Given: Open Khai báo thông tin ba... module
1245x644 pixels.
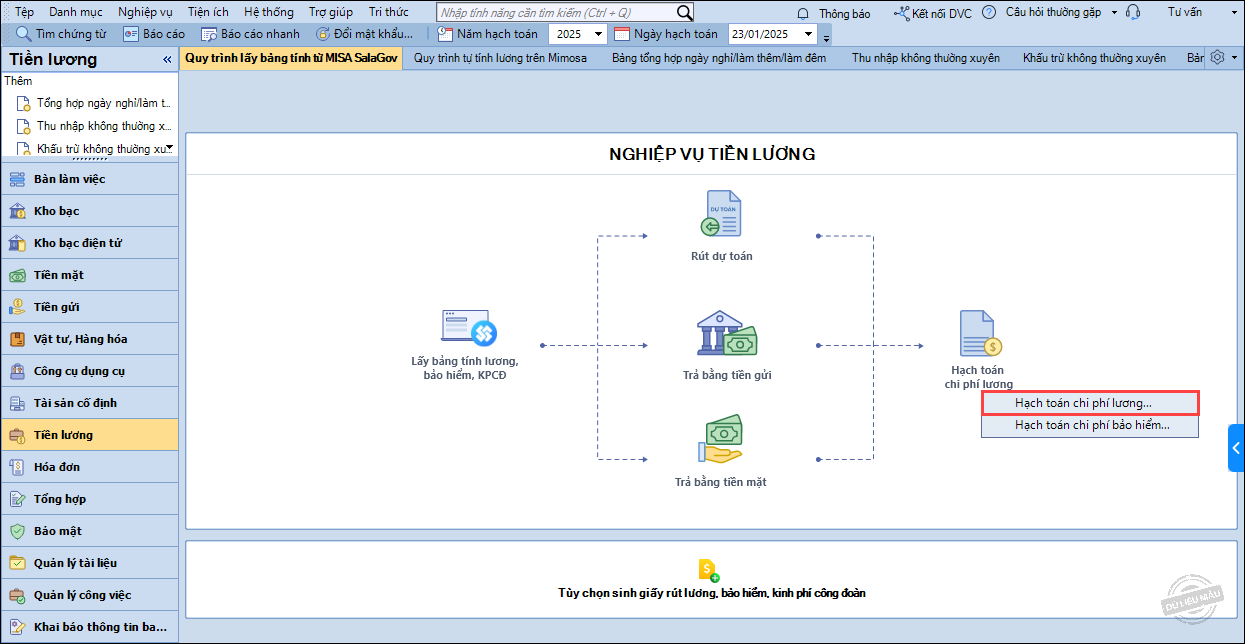Looking at the screenshot, I should (89, 627).
